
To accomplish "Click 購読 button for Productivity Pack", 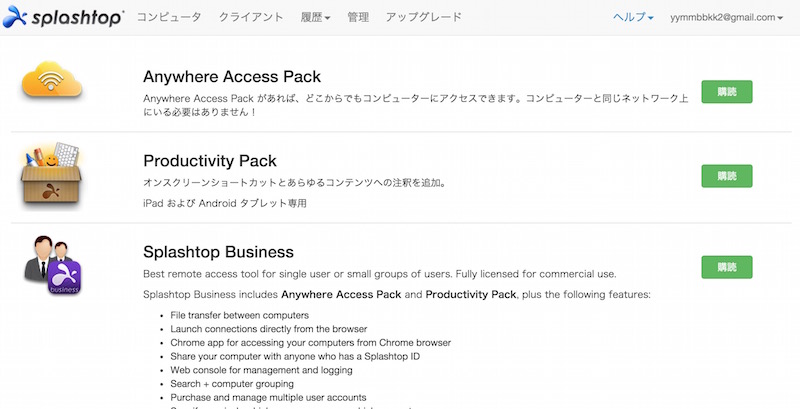I will [727, 176].
